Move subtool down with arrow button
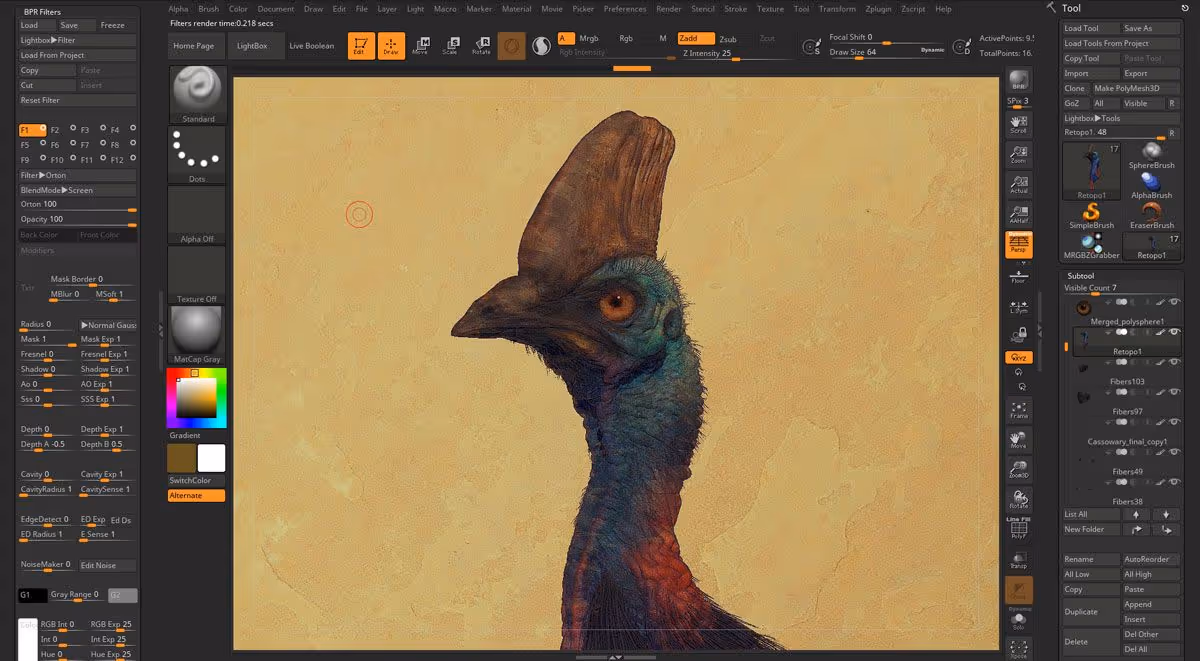Image resolution: width=1200 pixels, height=661 pixels. 1165,514
